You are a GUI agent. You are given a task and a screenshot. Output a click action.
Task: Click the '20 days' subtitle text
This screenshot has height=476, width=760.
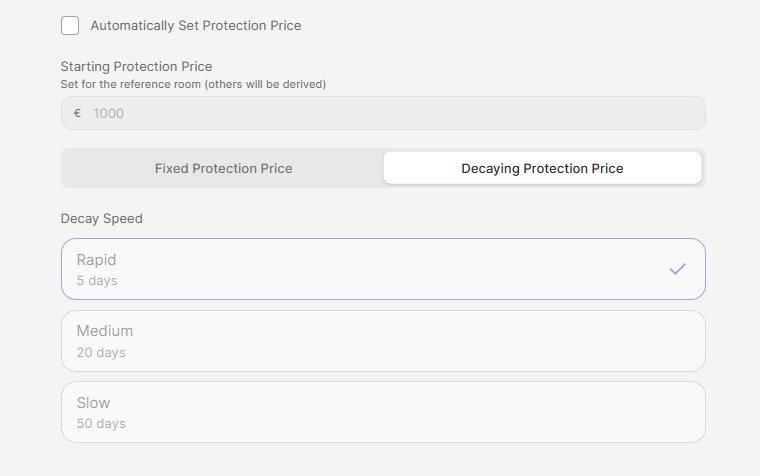tap(101, 352)
